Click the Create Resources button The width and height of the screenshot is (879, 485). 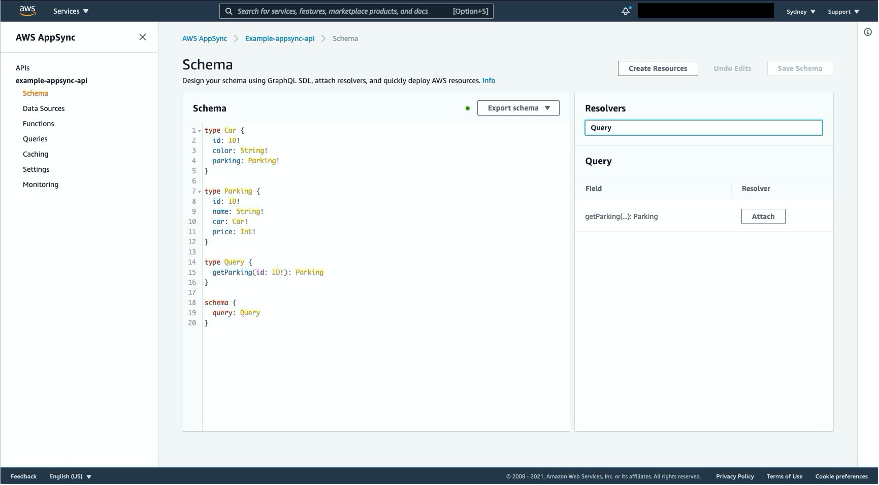657,68
